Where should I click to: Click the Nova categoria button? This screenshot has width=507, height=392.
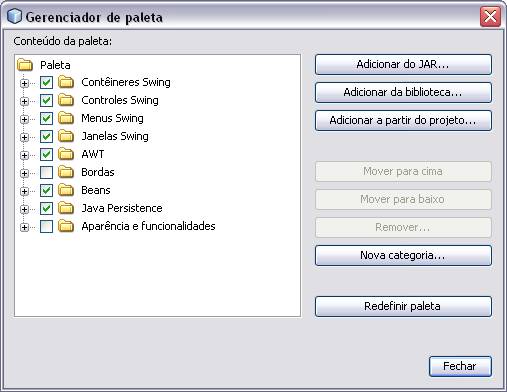click(x=403, y=255)
